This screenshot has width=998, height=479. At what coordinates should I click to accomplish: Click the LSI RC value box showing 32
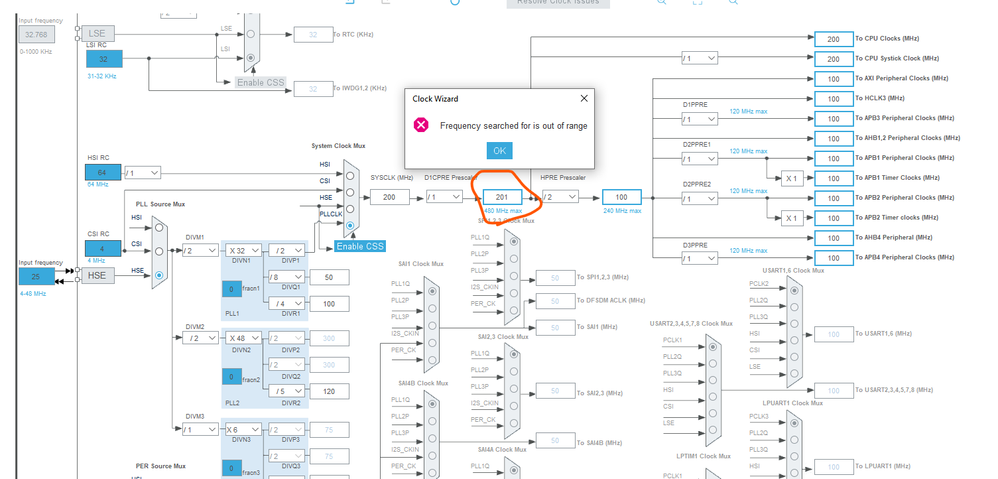pos(104,59)
